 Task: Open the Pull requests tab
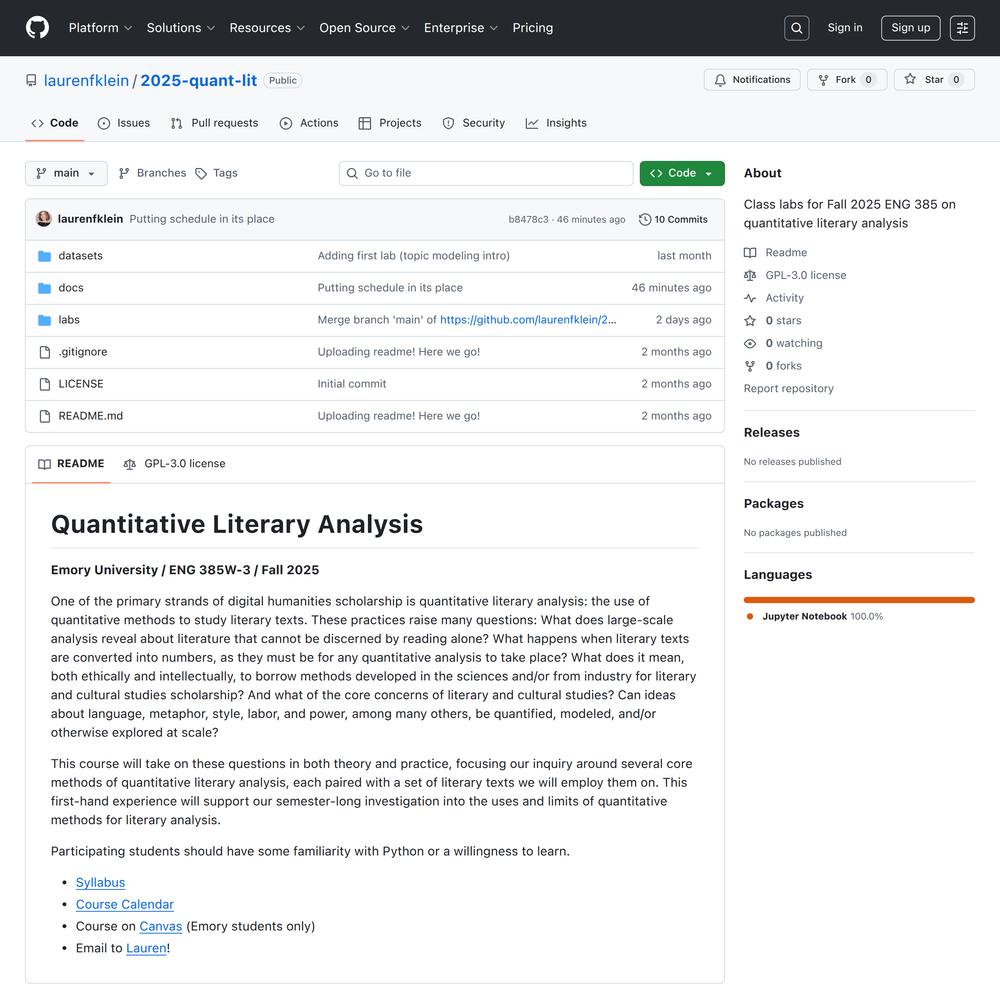pos(214,123)
